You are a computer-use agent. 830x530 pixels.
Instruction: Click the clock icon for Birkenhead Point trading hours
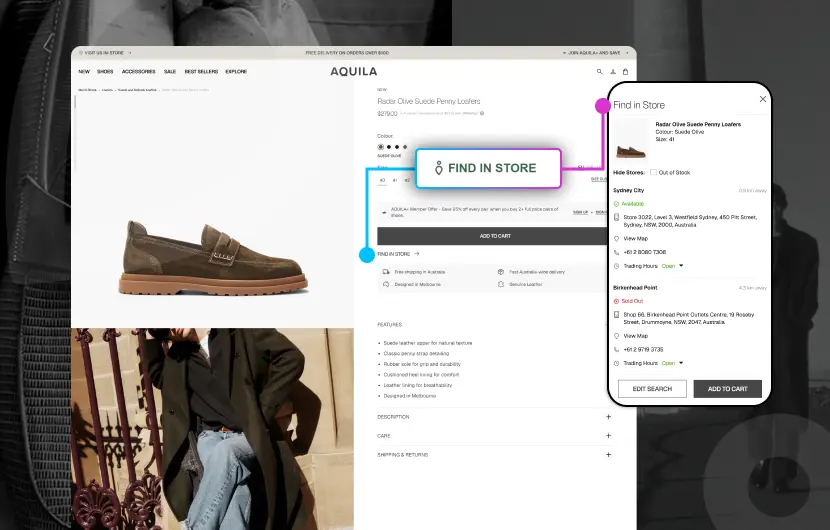[616, 363]
